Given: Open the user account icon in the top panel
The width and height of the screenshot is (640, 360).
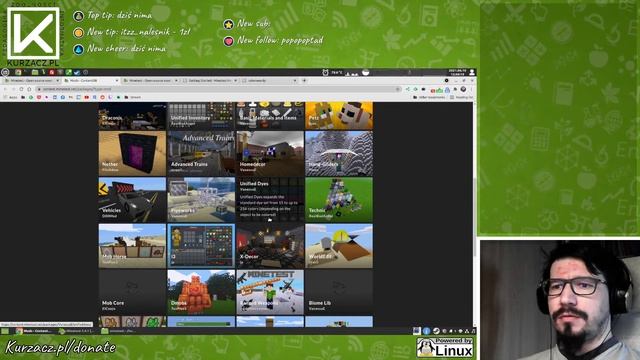Looking at the screenshot, I should (x=472, y=72).
